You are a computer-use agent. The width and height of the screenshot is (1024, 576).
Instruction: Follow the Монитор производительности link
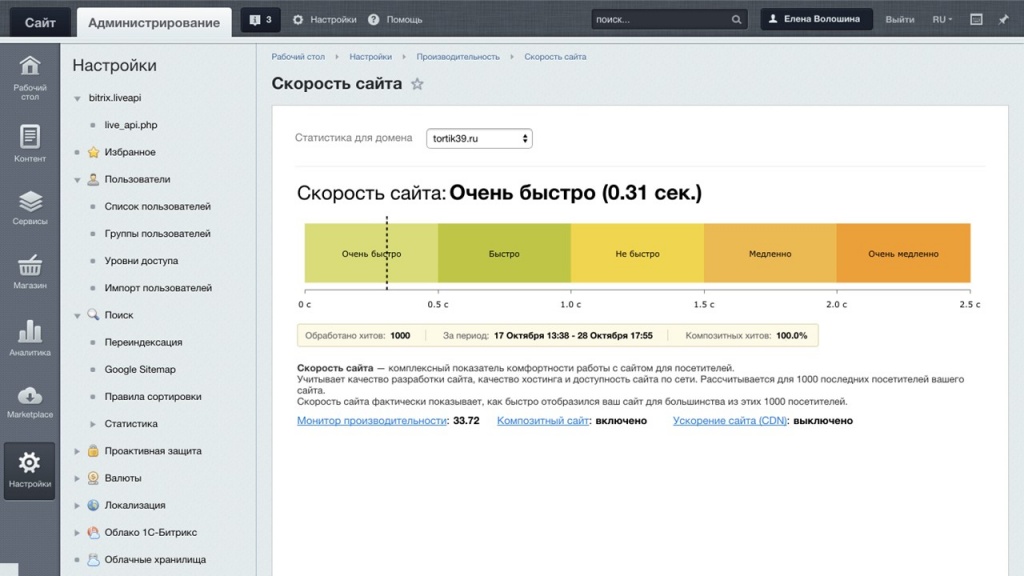[372, 421]
